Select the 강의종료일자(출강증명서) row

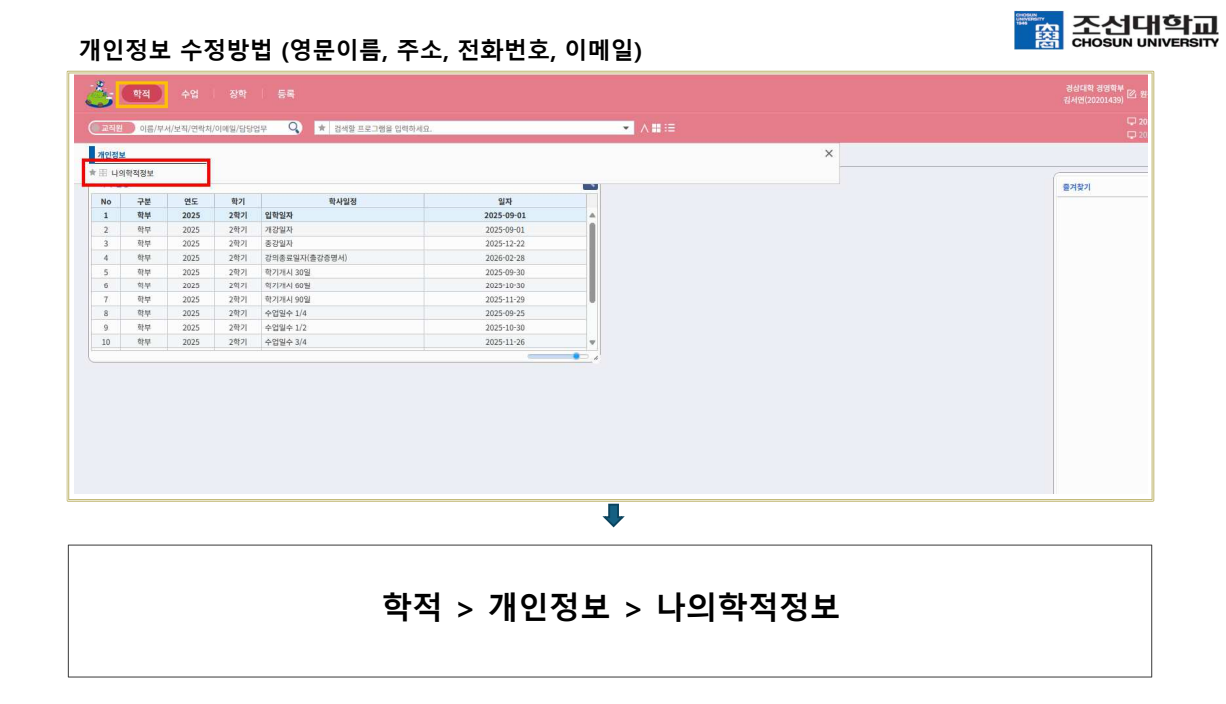point(338,257)
